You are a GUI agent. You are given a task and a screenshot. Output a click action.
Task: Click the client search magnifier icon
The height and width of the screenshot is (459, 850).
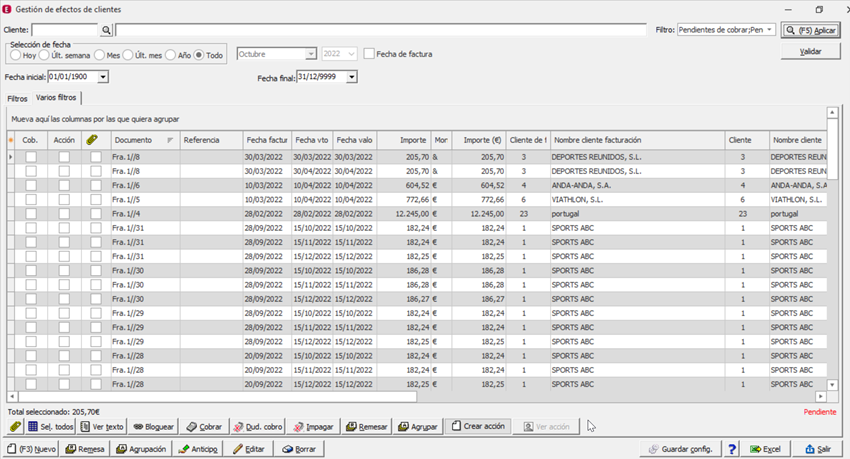tap(106, 30)
